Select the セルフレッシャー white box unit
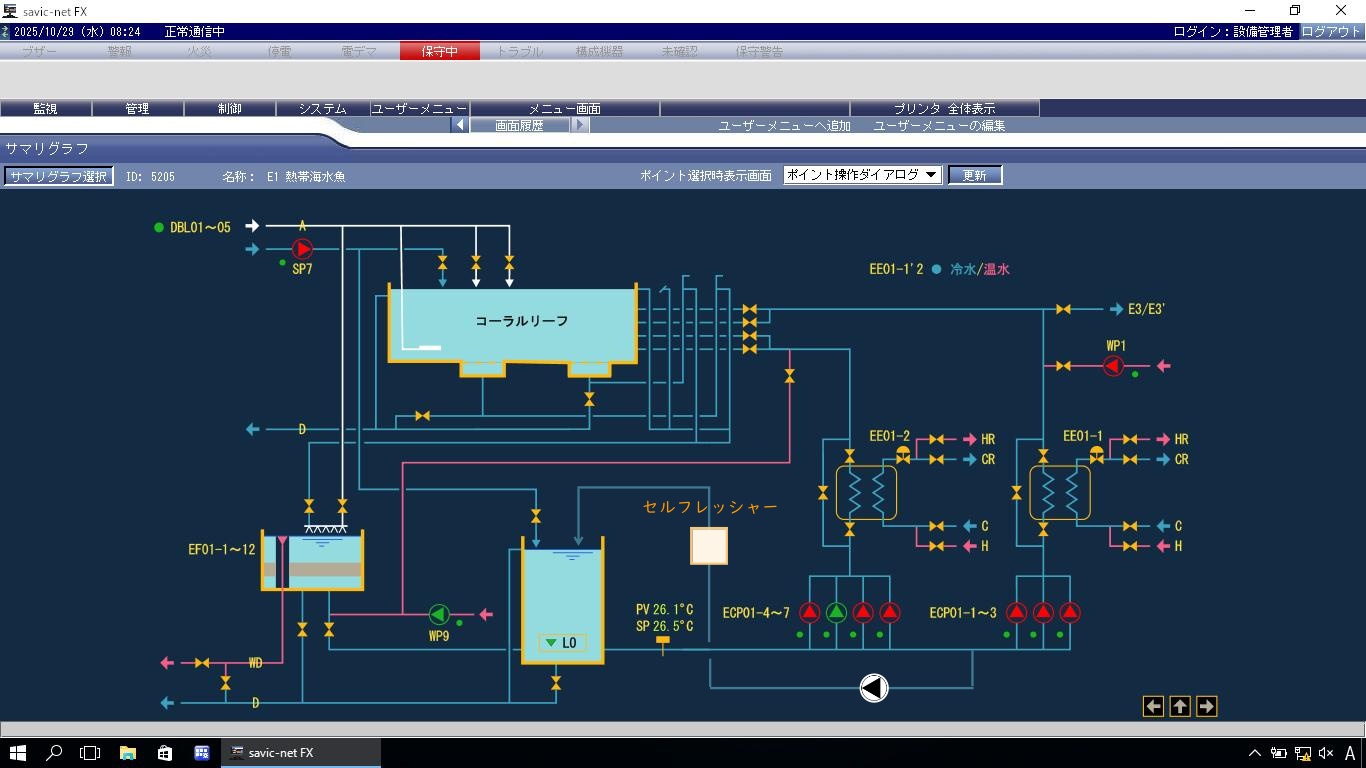Viewport: 1366px width, 768px height. tap(709, 546)
